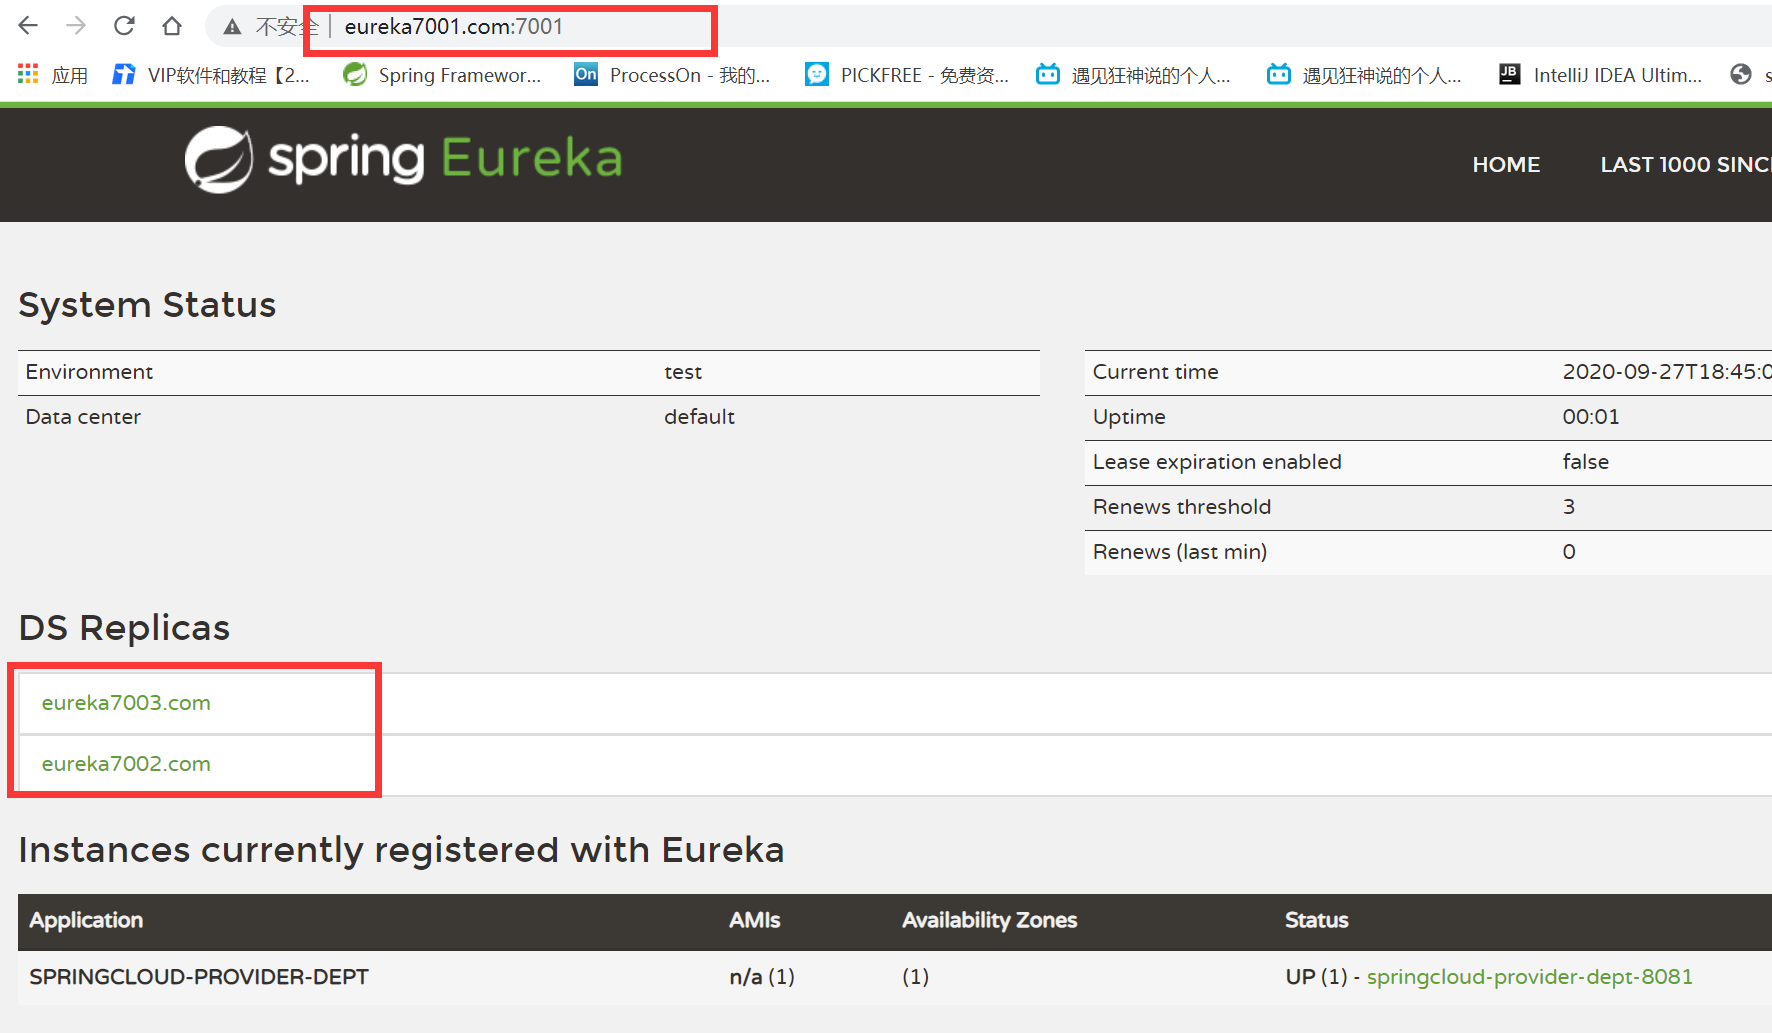This screenshot has height=1033, width=1772.
Task: Click the renews last min value 0
Action: [x=1569, y=552]
